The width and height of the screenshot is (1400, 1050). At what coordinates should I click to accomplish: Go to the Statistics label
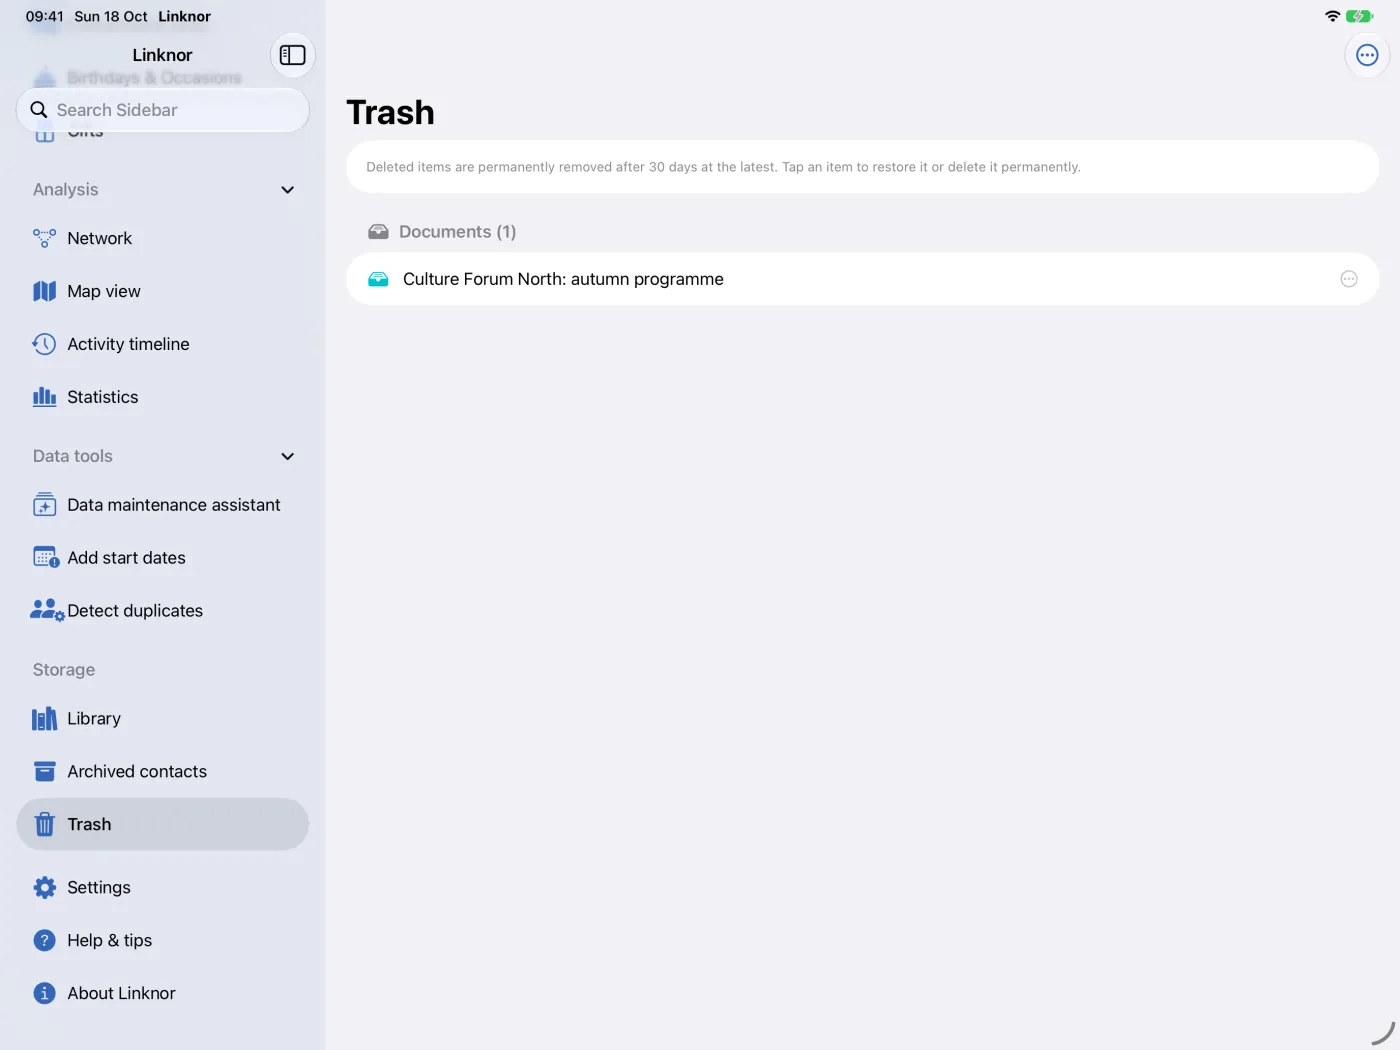[102, 397]
